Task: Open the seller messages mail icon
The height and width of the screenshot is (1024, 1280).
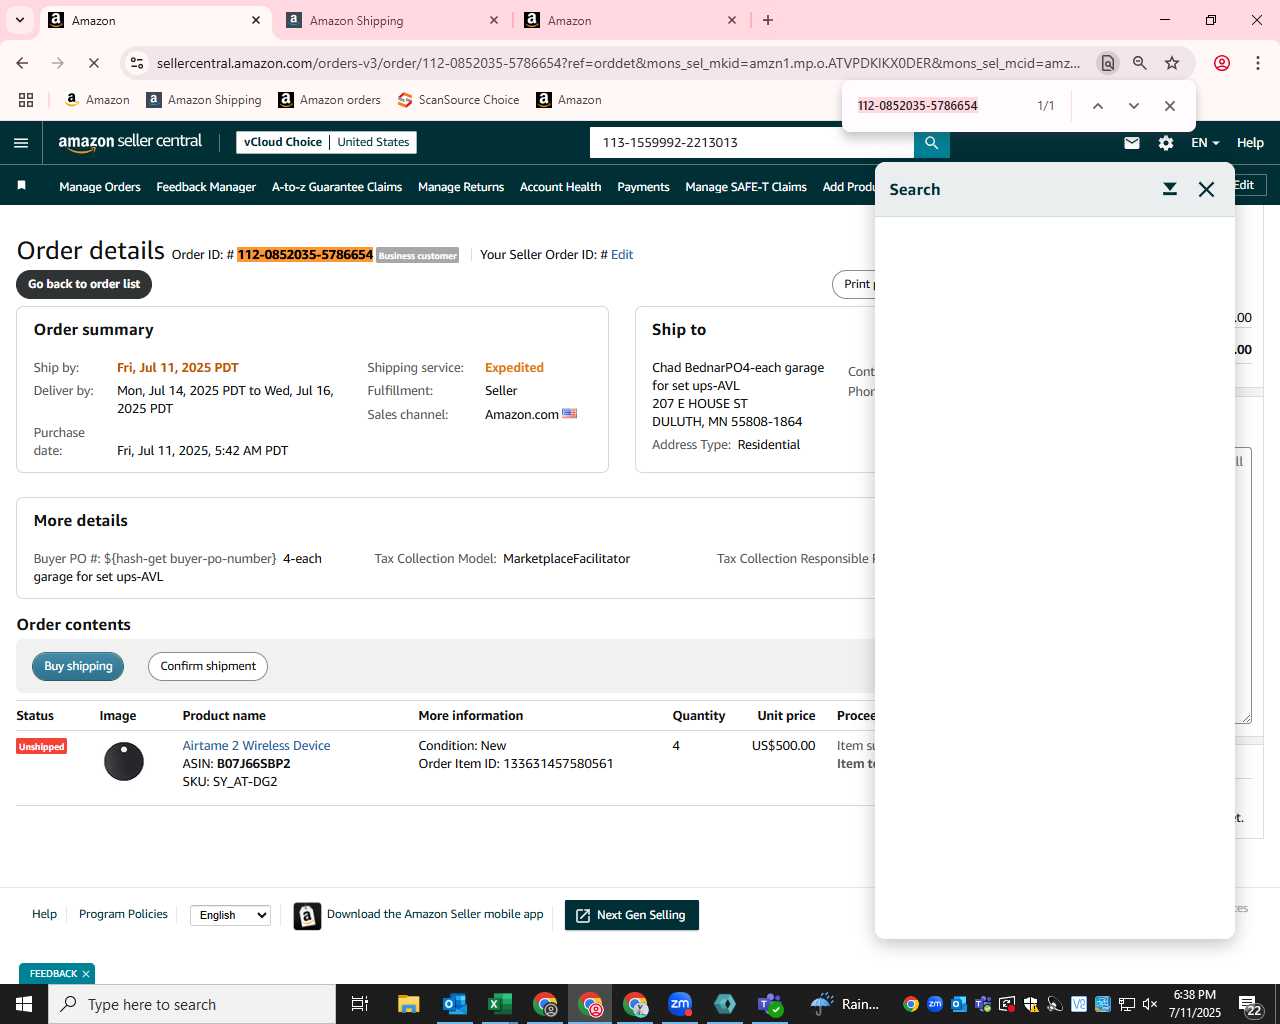Action: coord(1132,143)
